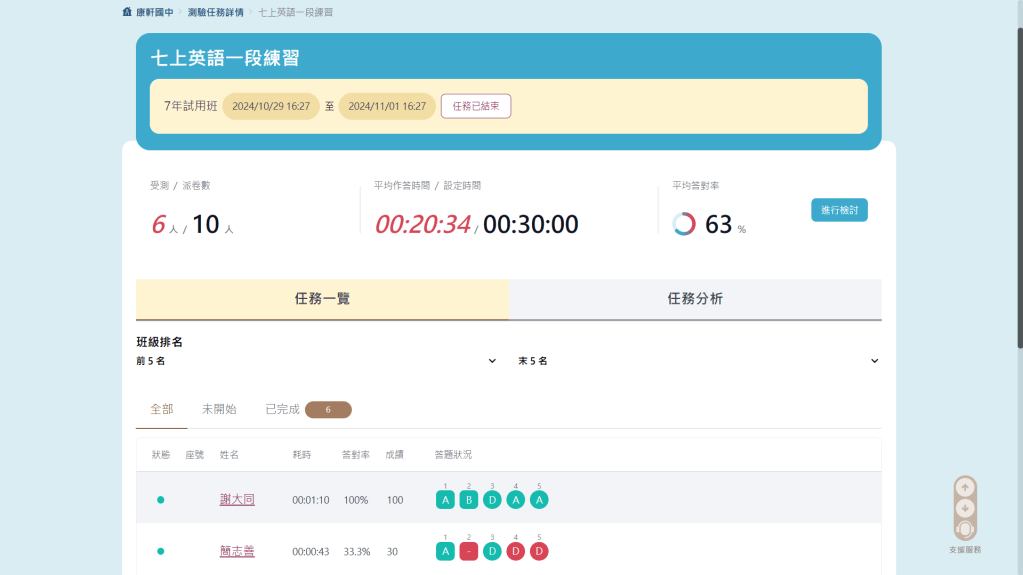
Task: Go to 測驗任務詳情 breadcrumb link
Action: (x=215, y=13)
